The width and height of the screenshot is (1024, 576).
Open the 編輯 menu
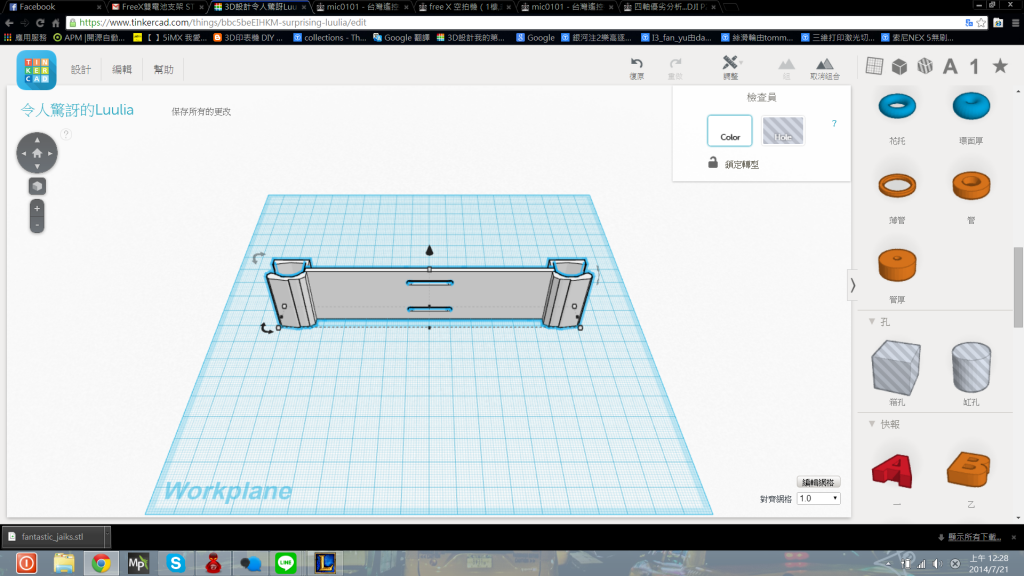[122, 69]
